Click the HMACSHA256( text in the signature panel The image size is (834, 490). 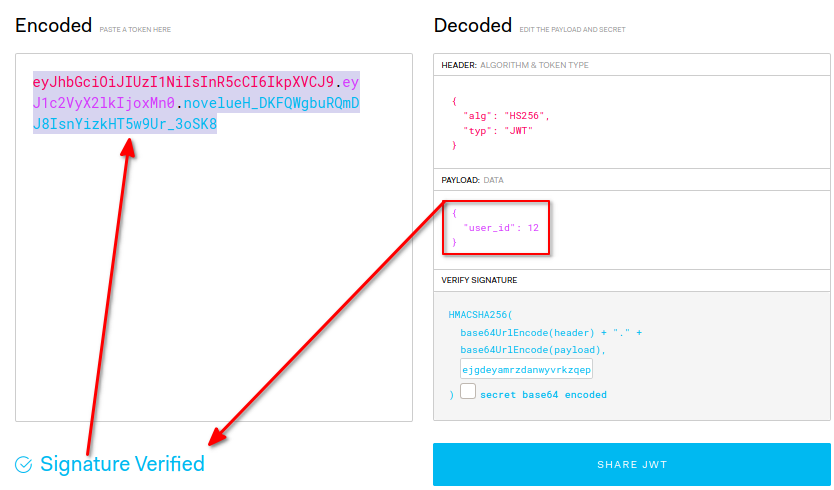482,315
